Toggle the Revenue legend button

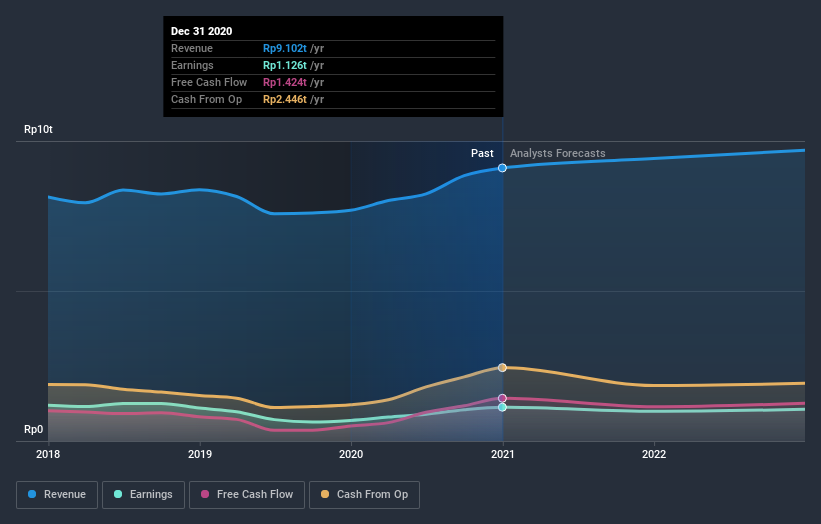point(57,495)
